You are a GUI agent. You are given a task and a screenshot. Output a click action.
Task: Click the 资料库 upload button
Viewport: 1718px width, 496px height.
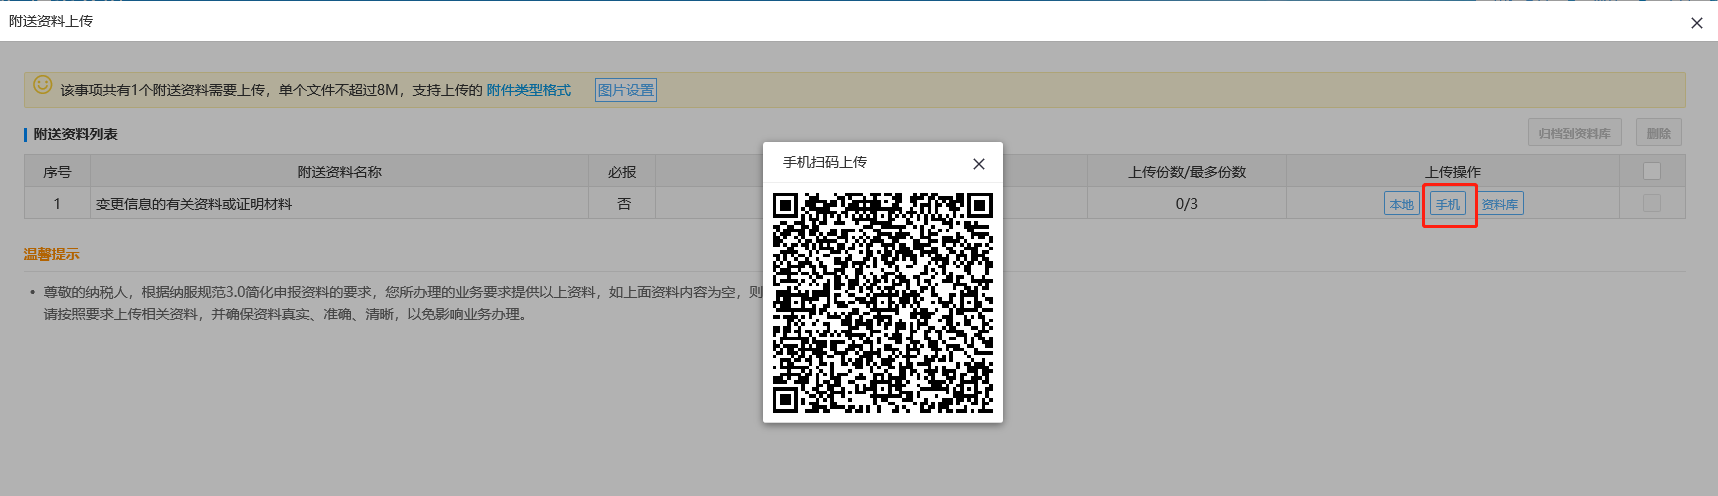click(1500, 204)
